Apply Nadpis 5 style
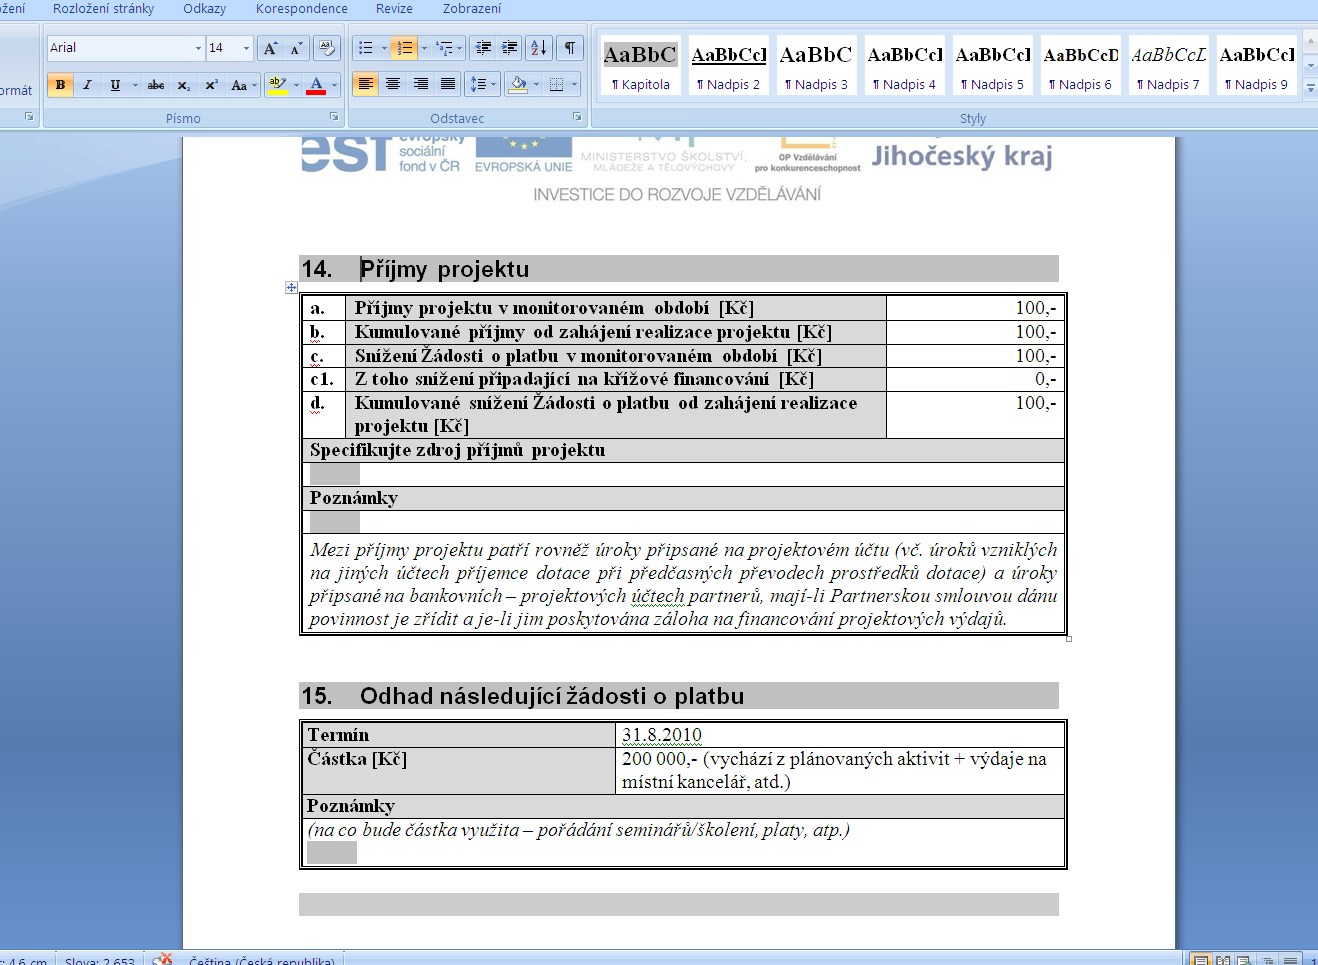 (x=993, y=66)
